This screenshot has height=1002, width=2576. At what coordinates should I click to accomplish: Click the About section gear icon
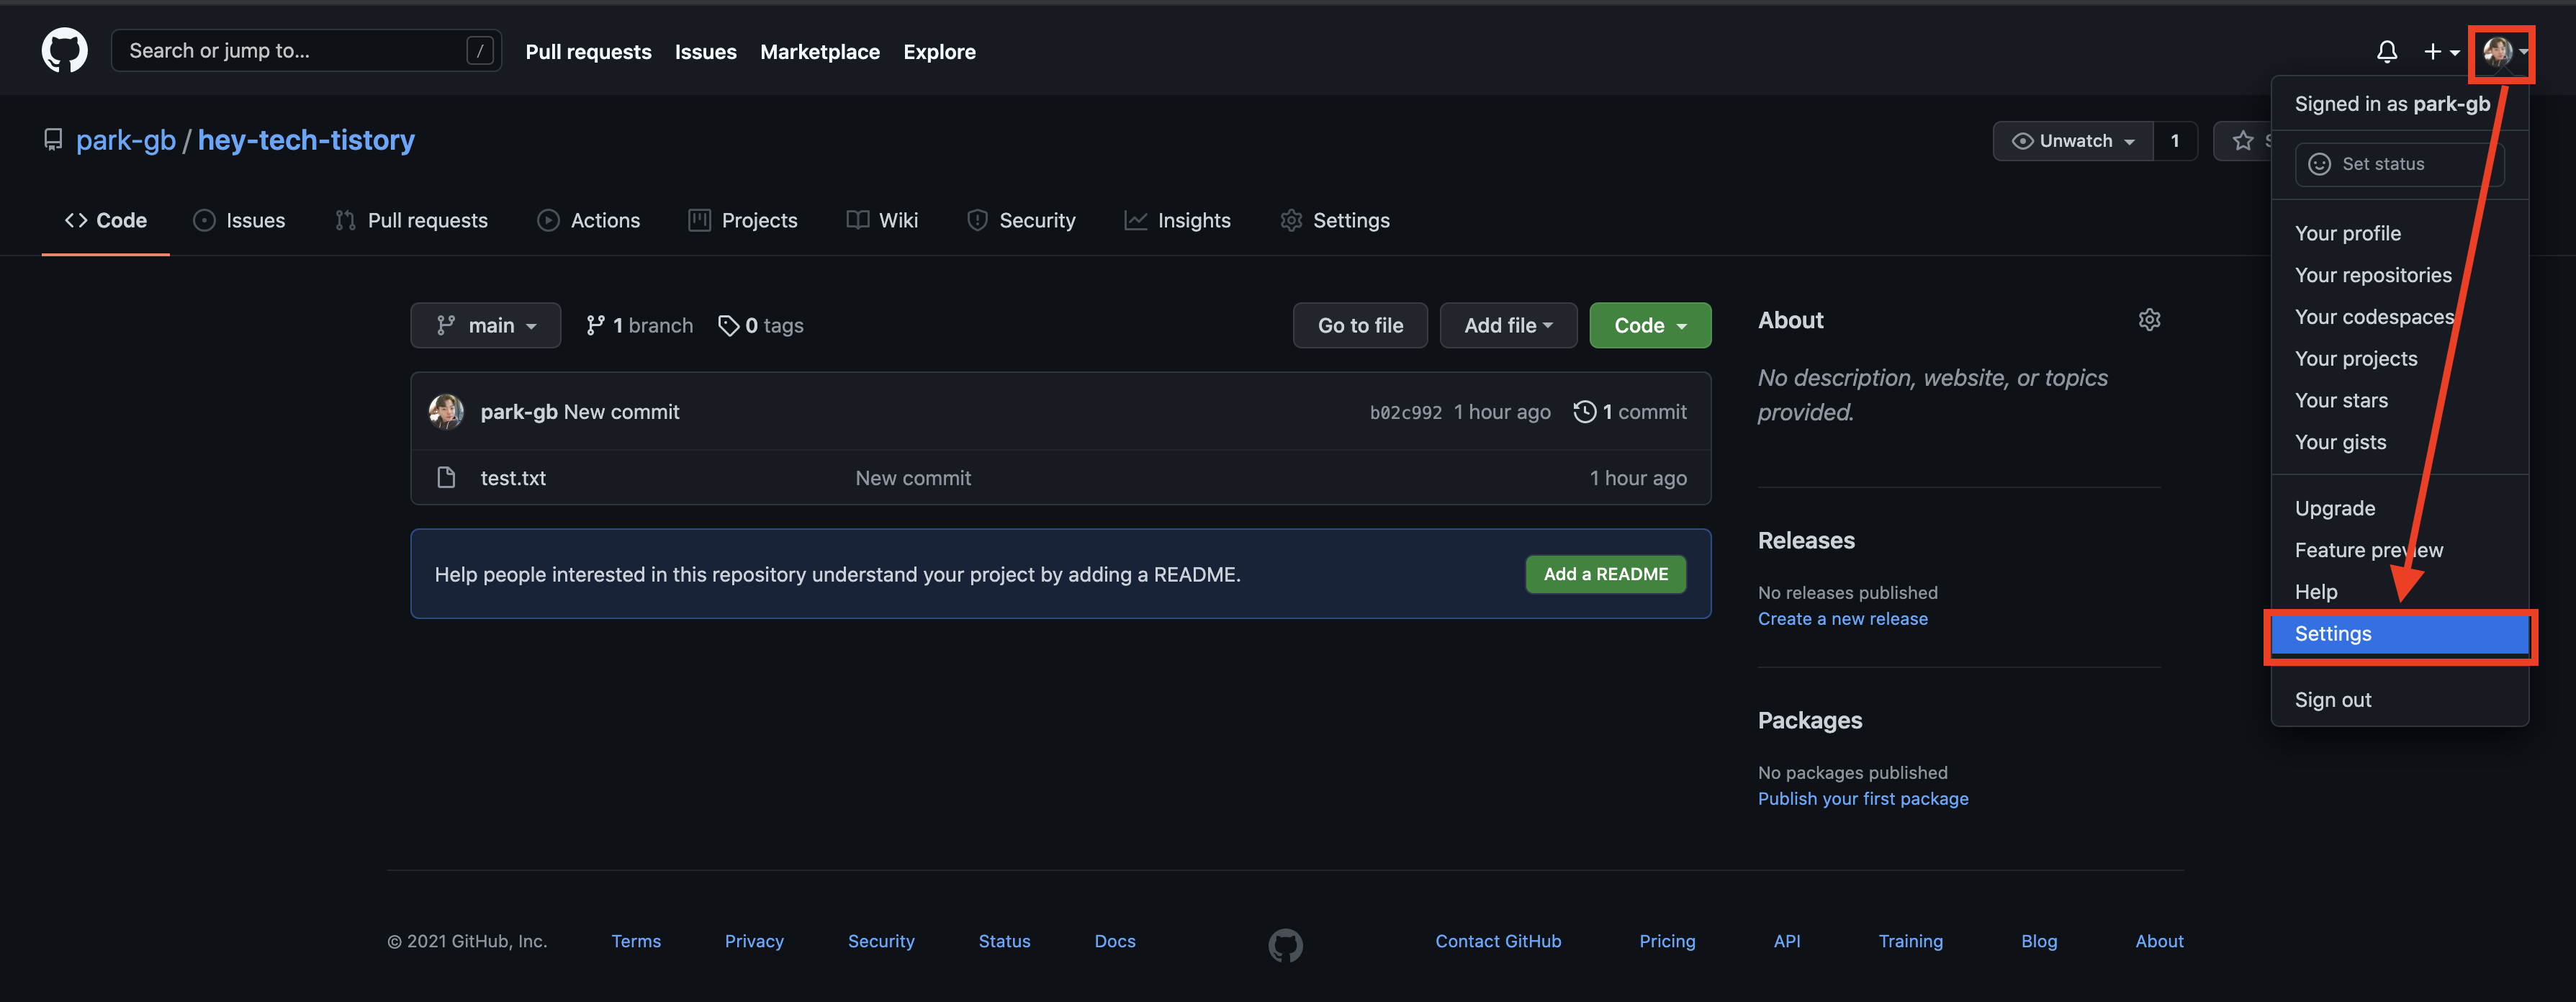[x=2149, y=320]
